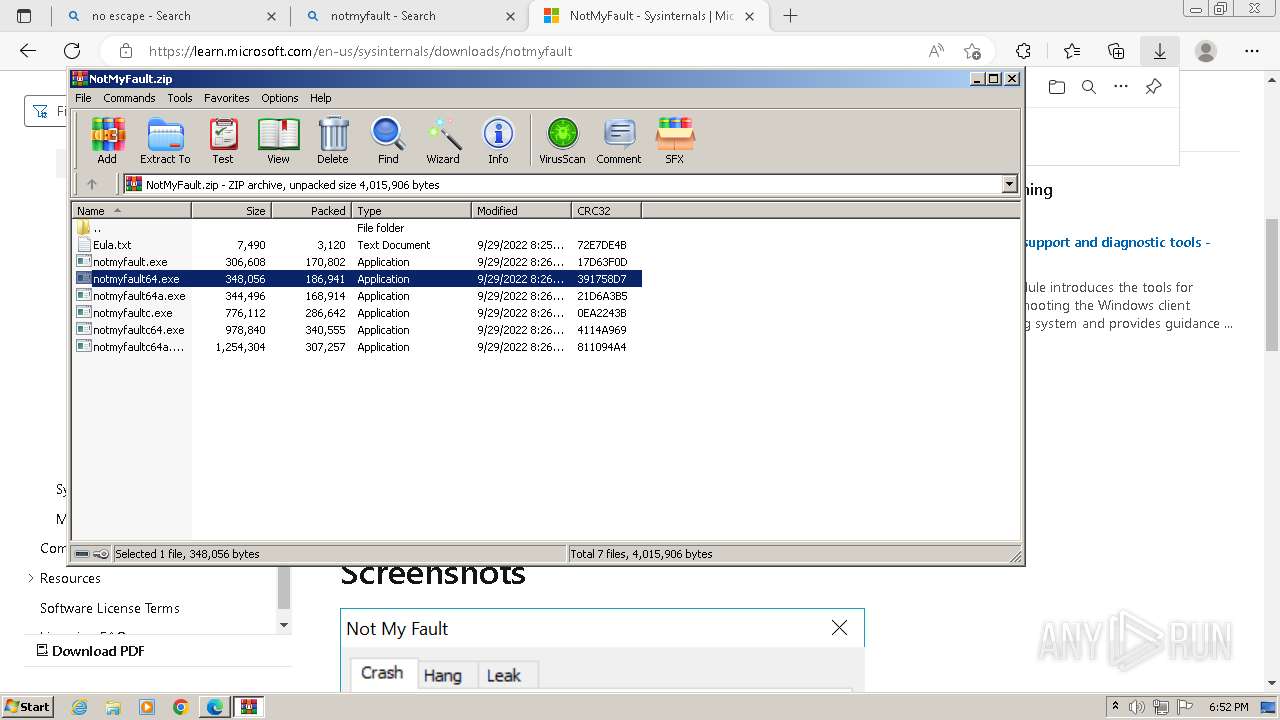1280x720 pixels.
Task: Switch to the 'no escape - Search' tab
Action: click(x=169, y=16)
